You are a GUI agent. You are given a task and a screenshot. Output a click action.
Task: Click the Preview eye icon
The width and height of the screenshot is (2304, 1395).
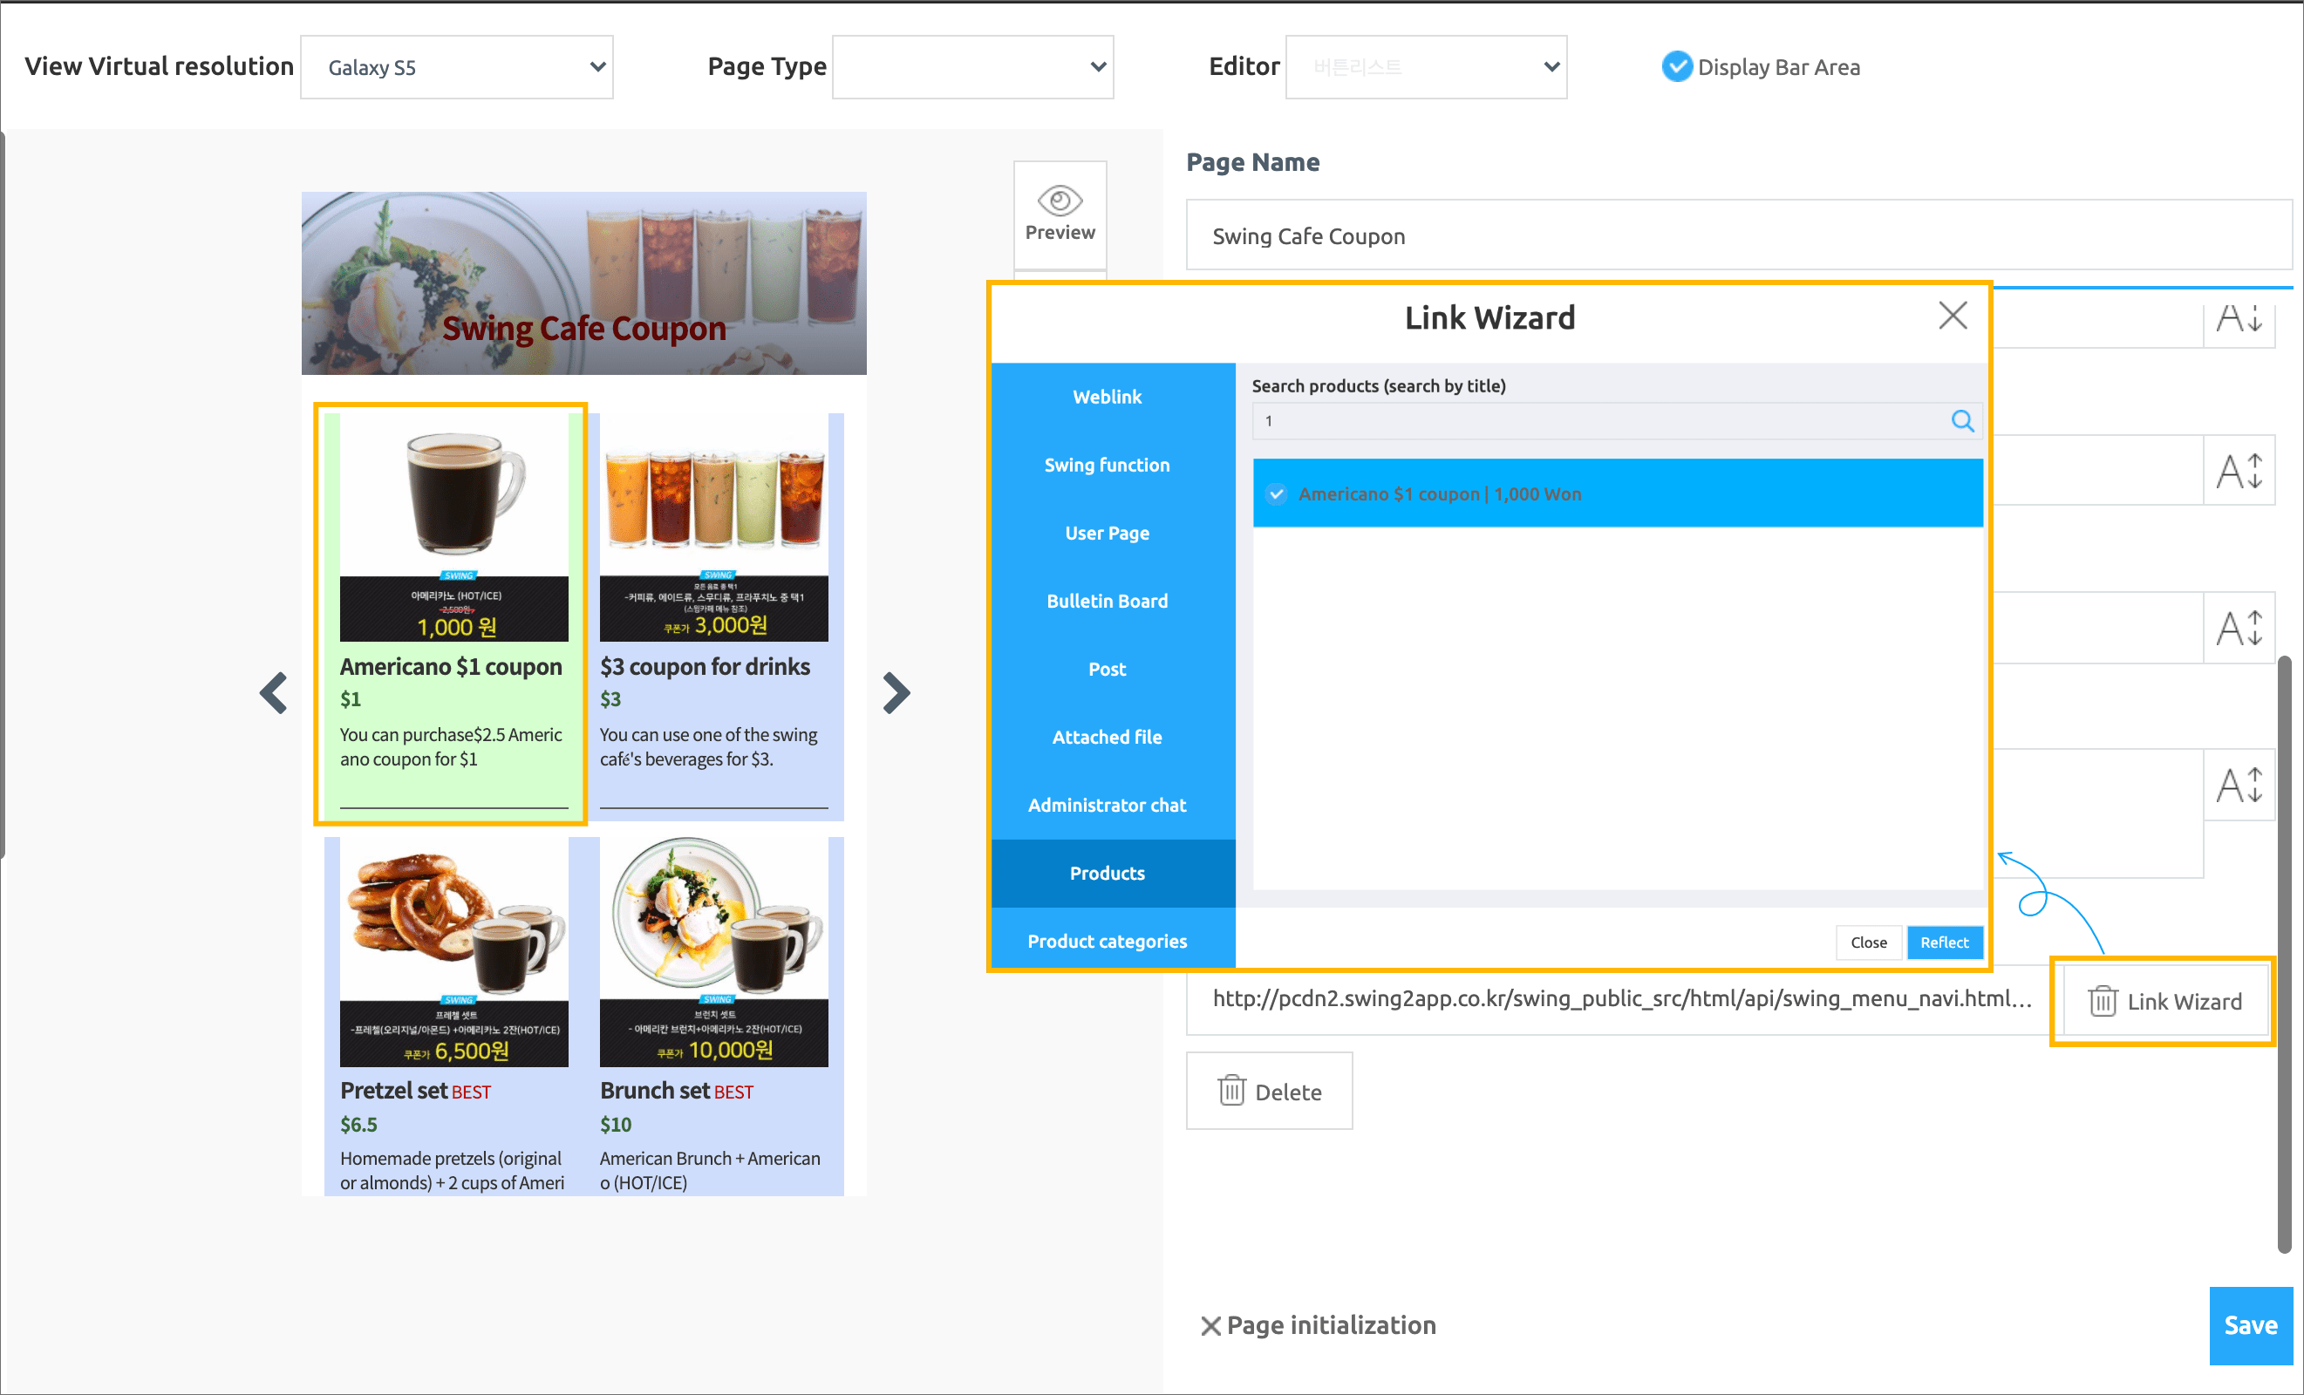coord(1059,201)
